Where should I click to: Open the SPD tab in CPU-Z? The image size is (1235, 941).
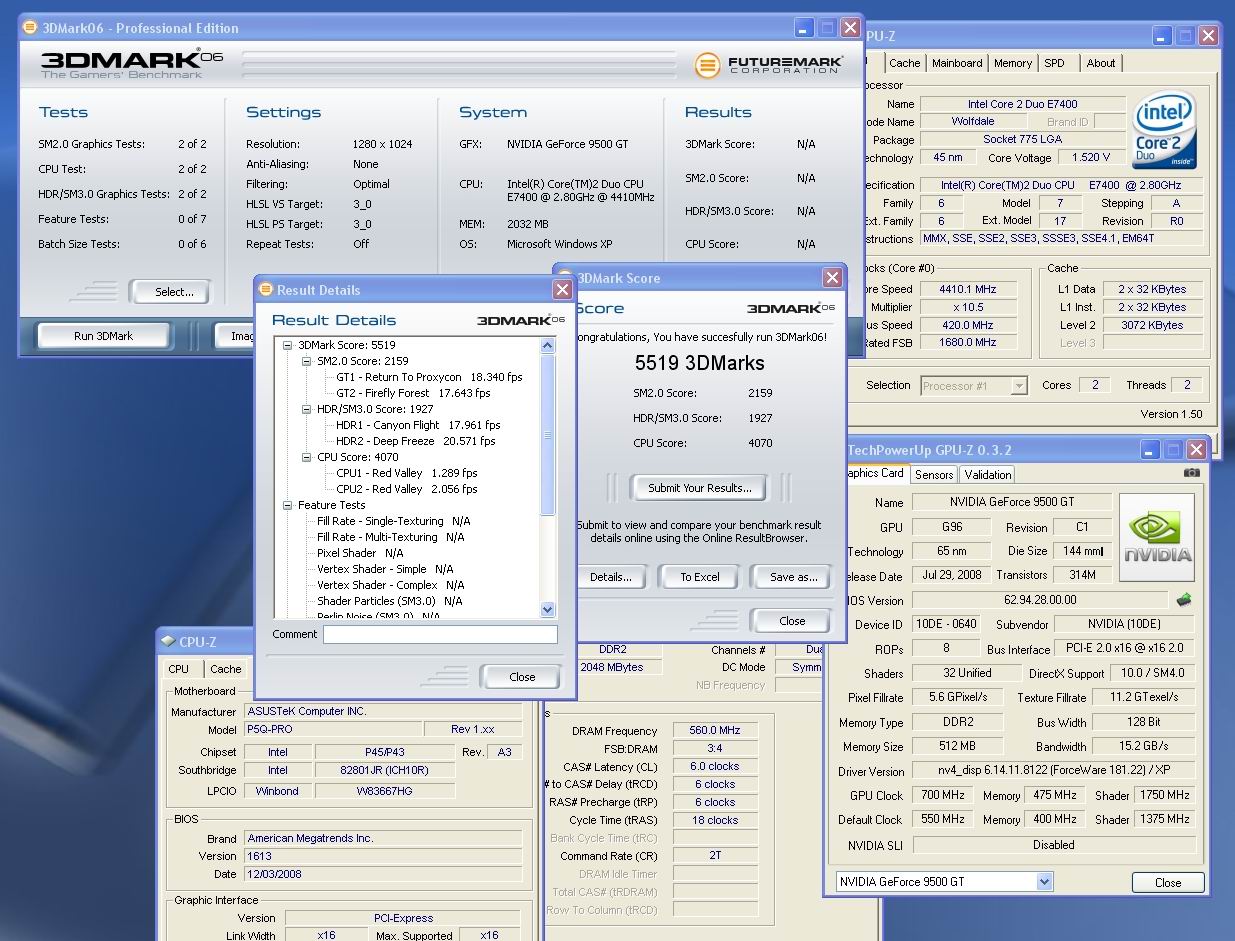pos(1054,63)
